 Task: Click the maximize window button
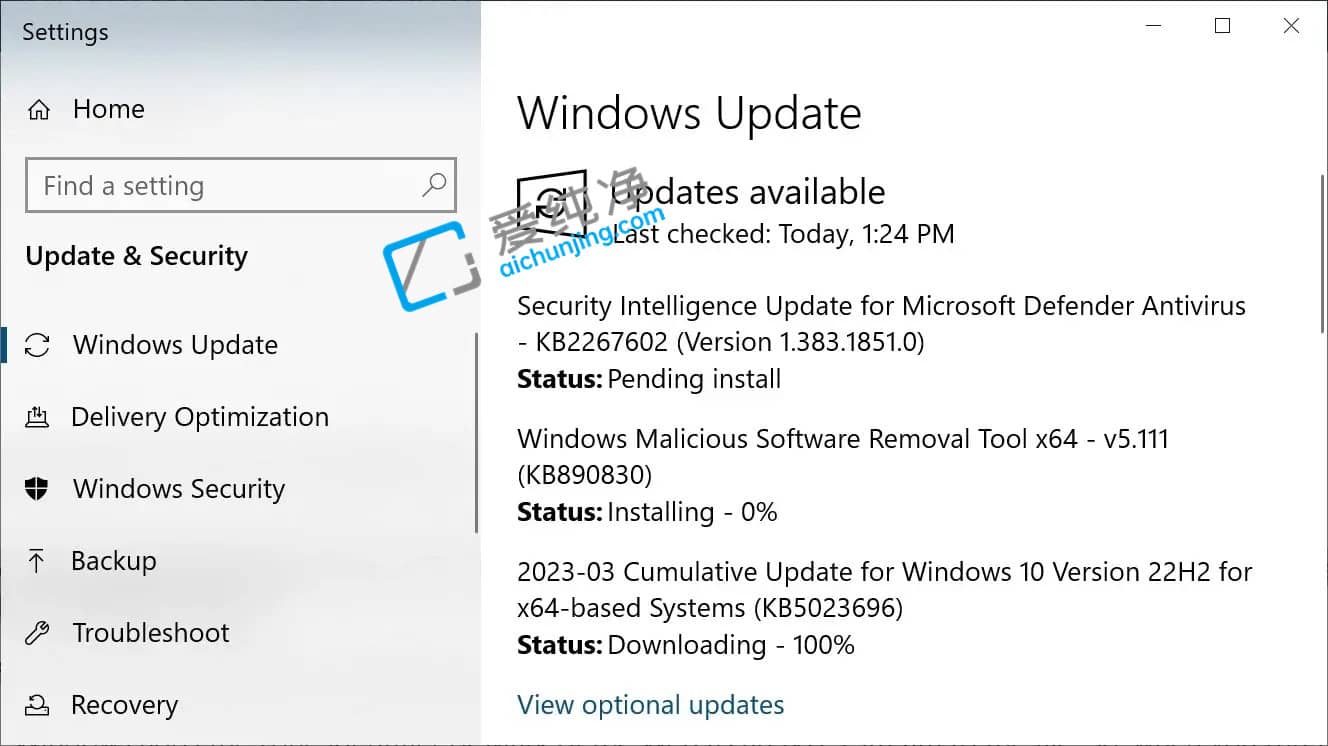pyautogui.click(x=1222, y=25)
